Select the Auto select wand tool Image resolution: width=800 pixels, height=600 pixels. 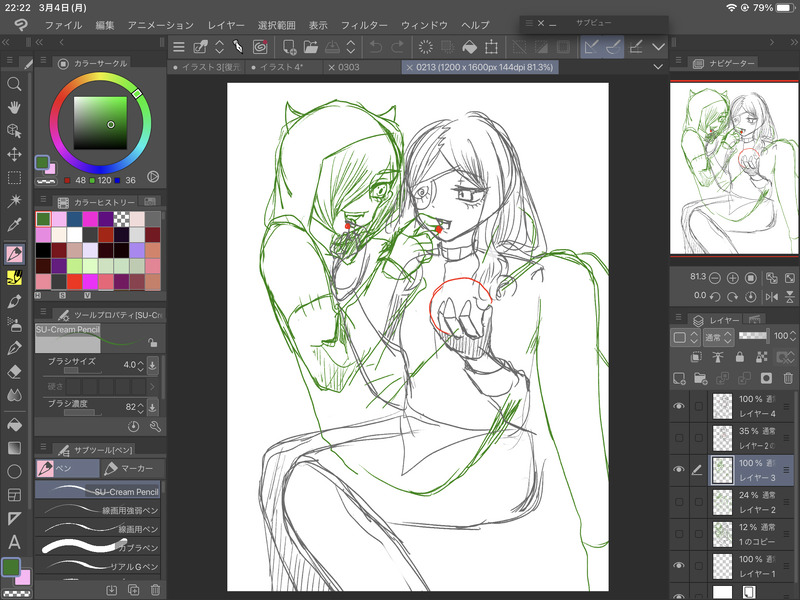pyautogui.click(x=14, y=201)
